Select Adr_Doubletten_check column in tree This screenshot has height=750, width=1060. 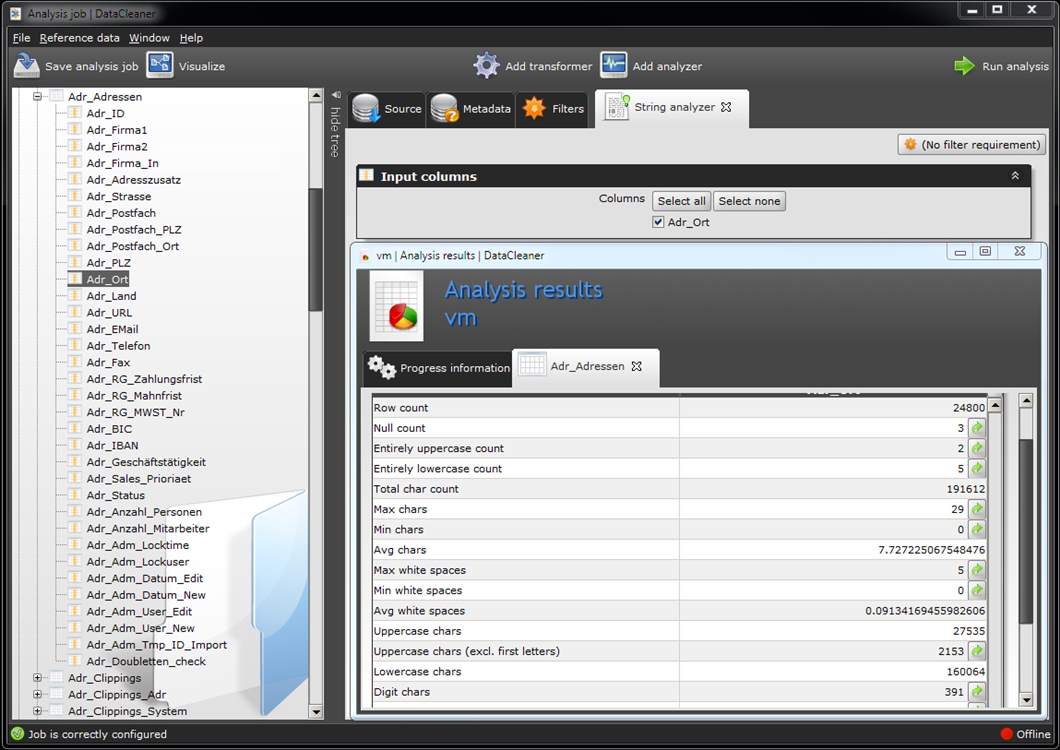click(146, 661)
